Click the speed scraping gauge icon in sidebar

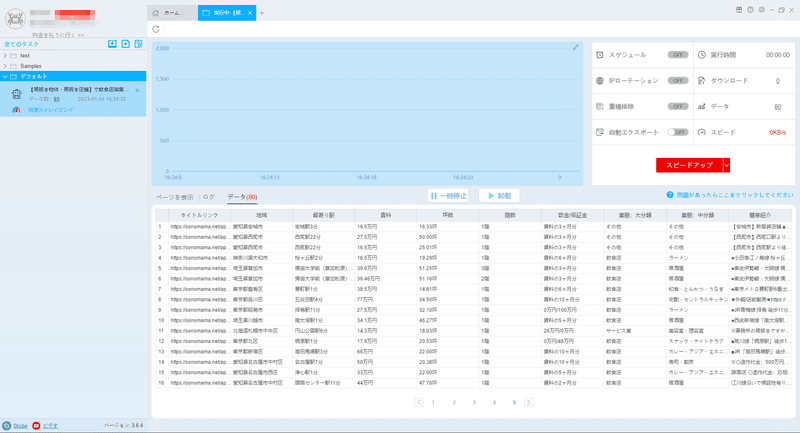(16, 110)
